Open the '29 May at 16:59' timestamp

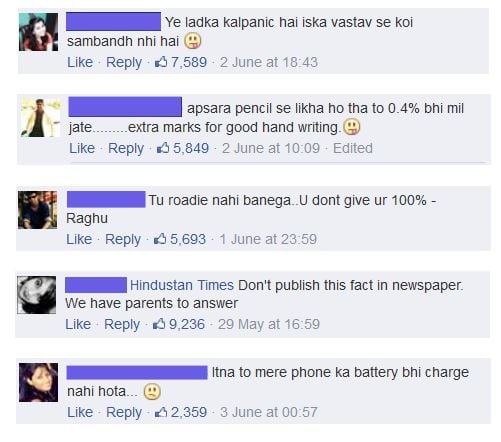[269, 324]
